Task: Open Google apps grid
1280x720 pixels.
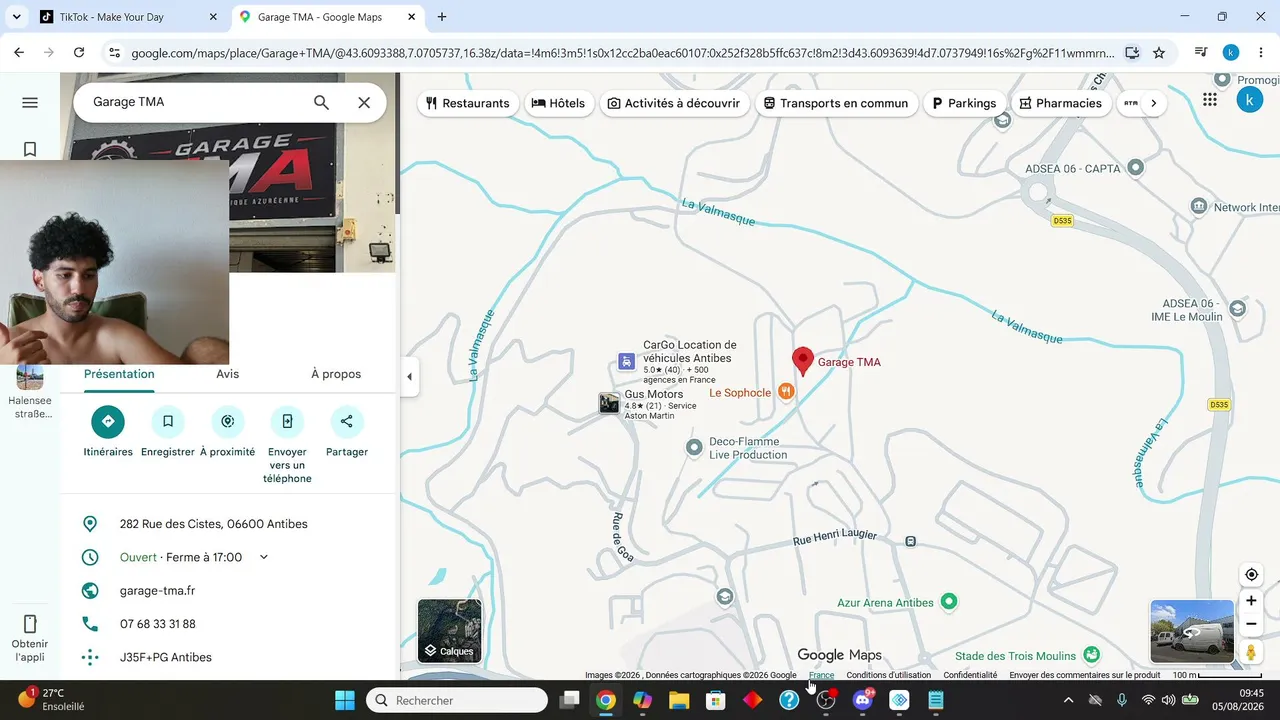Action: 1210,100
